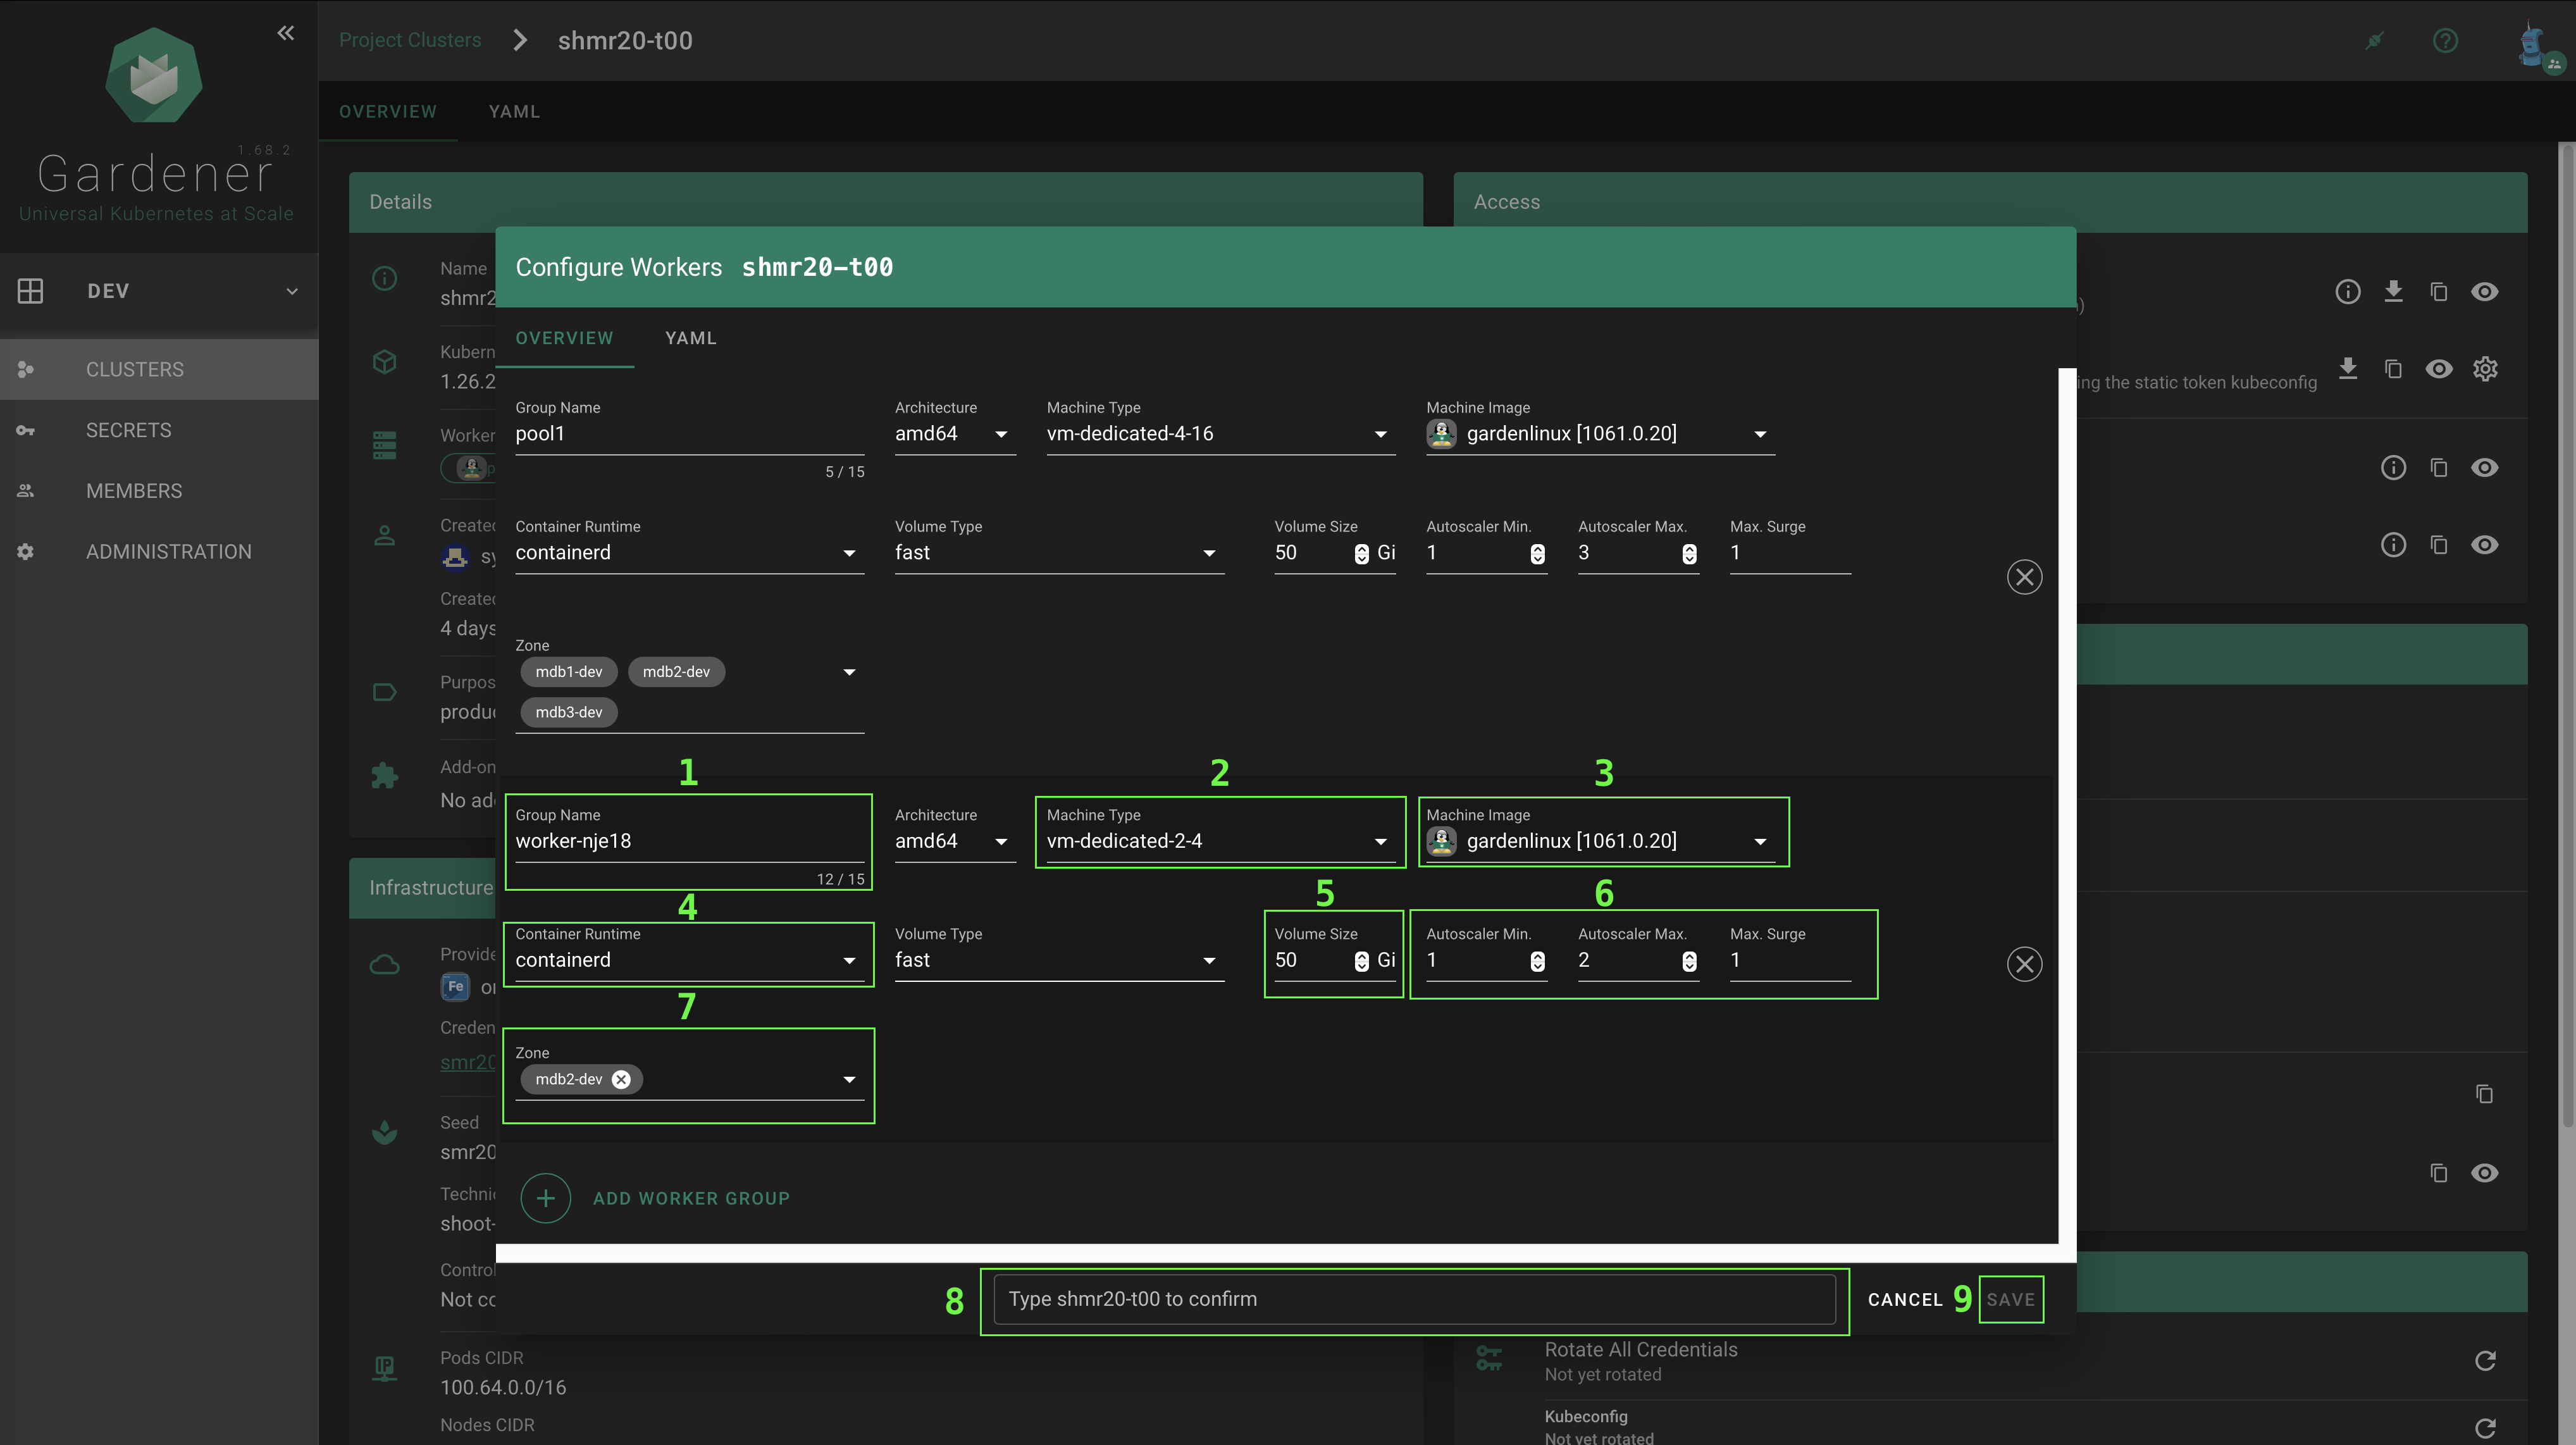Collapse the sidebar with double chevron icon
Image resolution: width=2576 pixels, height=1445 pixels.
pos(286,33)
